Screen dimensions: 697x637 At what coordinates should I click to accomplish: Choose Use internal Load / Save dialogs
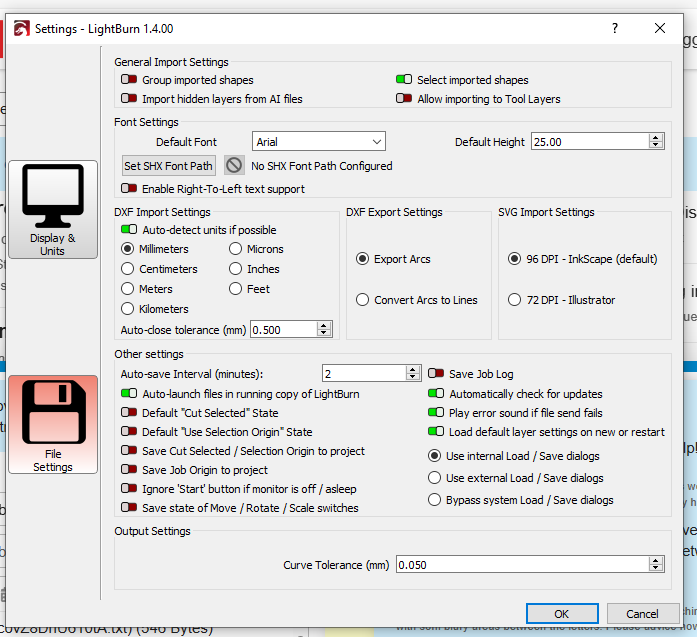pyautogui.click(x=435, y=456)
